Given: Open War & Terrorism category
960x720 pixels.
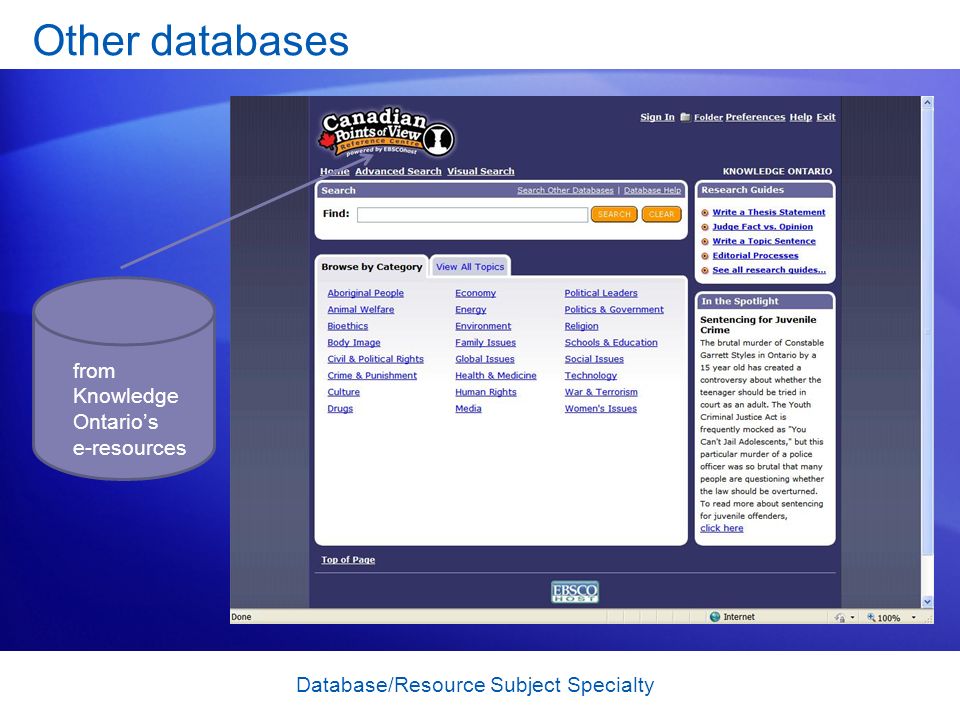Looking at the screenshot, I should (601, 392).
